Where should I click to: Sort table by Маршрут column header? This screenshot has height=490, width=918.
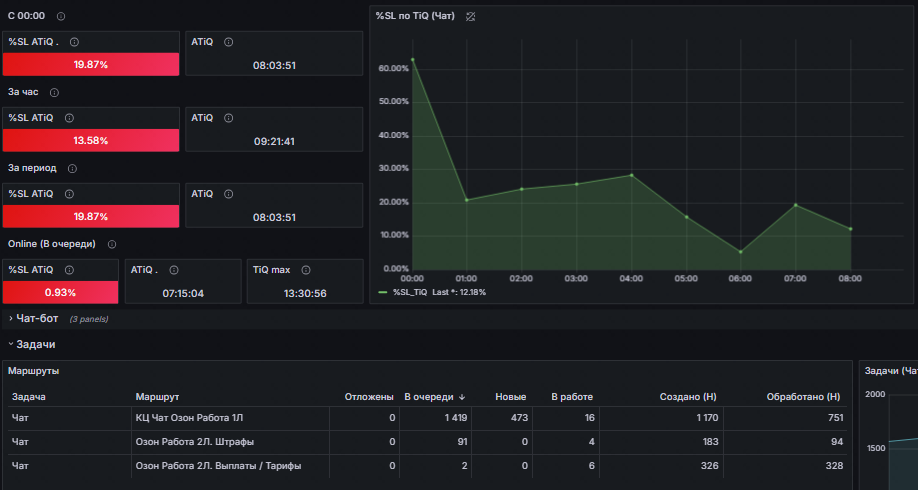coord(157,397)
